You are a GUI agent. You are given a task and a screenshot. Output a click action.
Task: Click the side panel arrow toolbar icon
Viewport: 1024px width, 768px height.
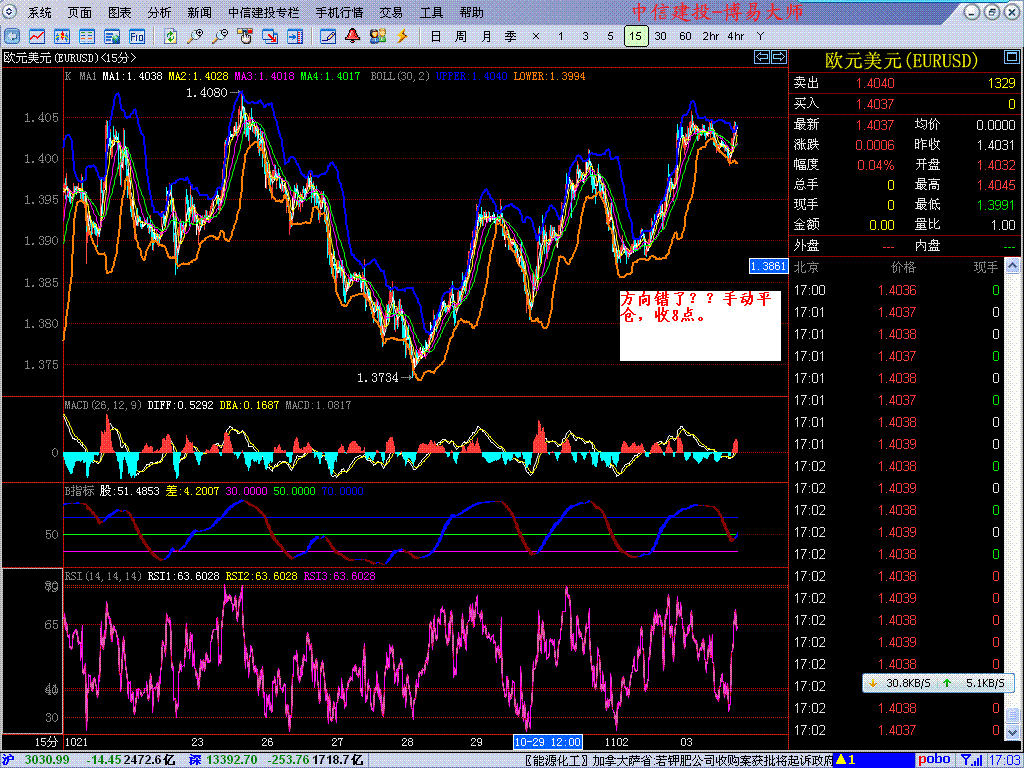[x=295, y=36]
